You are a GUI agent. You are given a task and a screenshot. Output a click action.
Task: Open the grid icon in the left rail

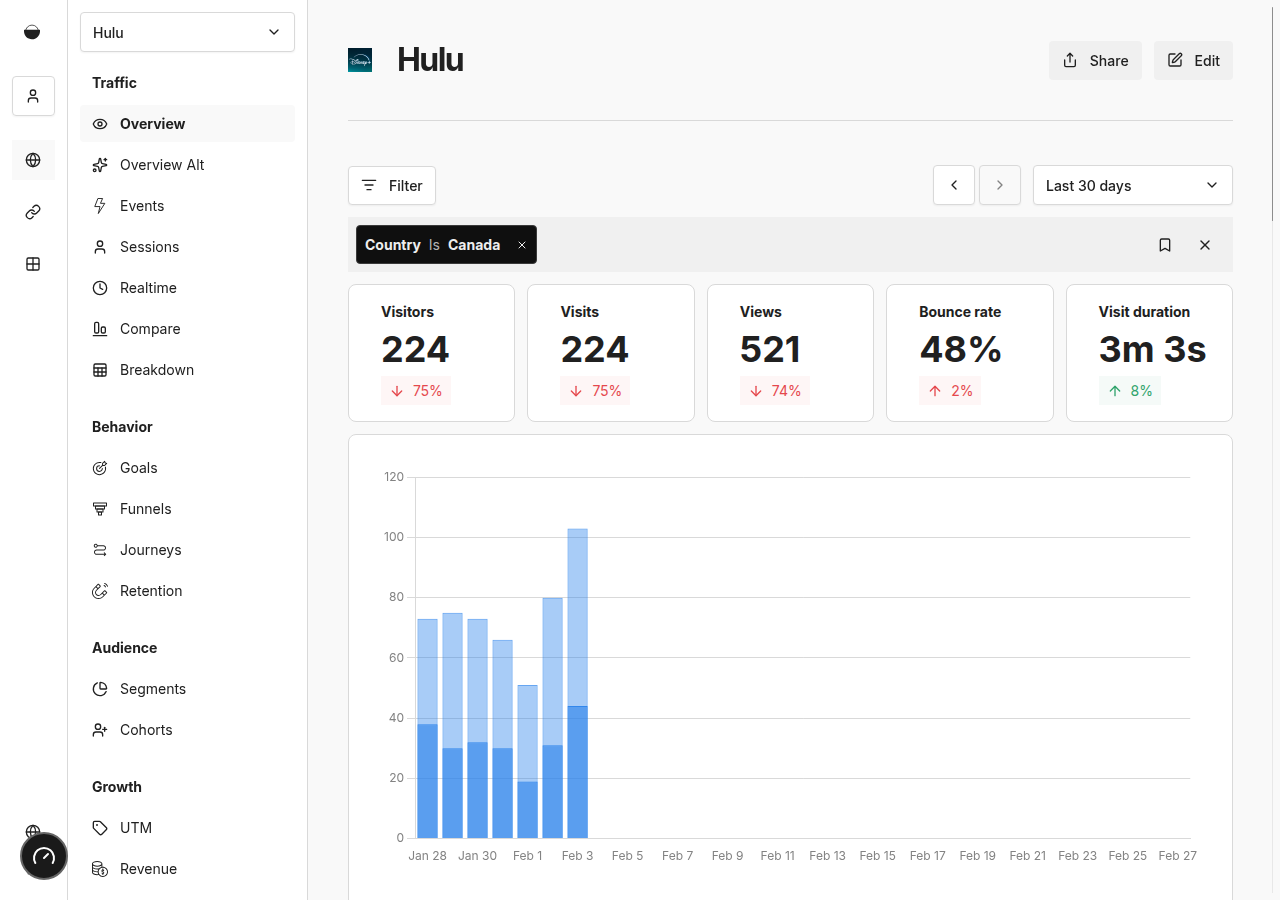[x=33, y=264]
